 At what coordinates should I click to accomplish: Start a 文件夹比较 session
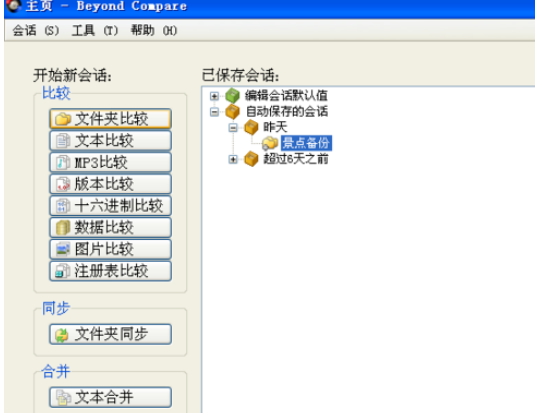(110, 119)
